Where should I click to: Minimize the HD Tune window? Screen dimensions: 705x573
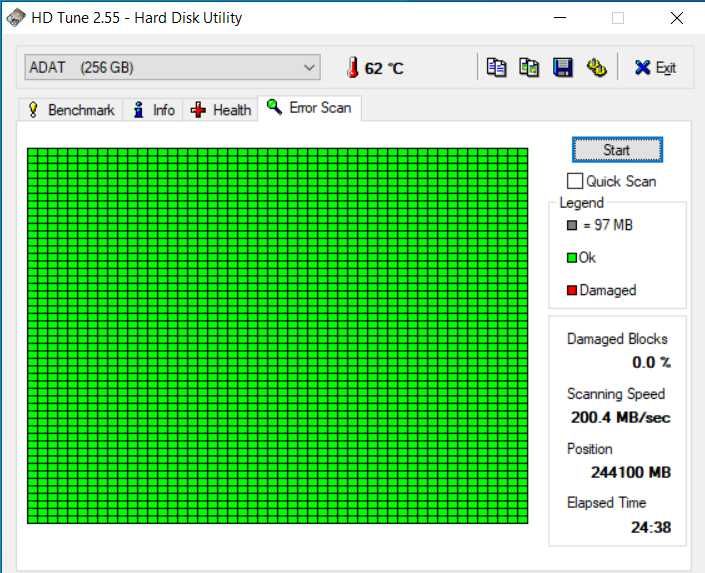point(560,18)
